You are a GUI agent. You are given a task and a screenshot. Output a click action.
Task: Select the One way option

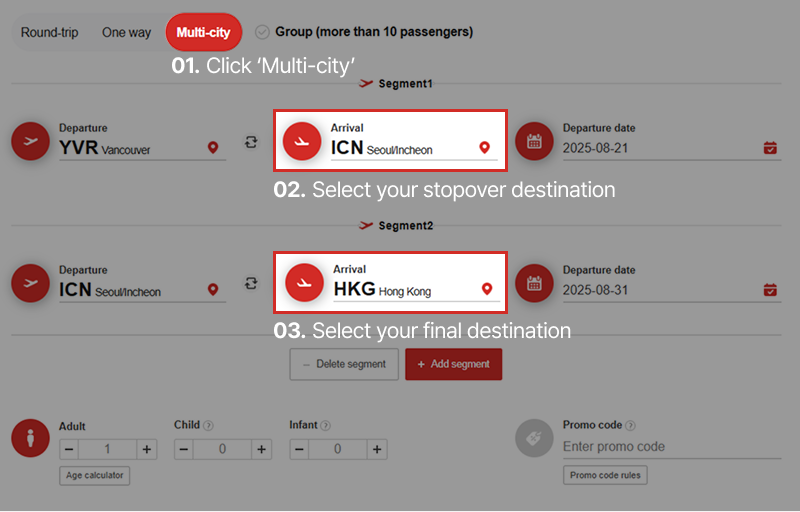tap(126, 32)
